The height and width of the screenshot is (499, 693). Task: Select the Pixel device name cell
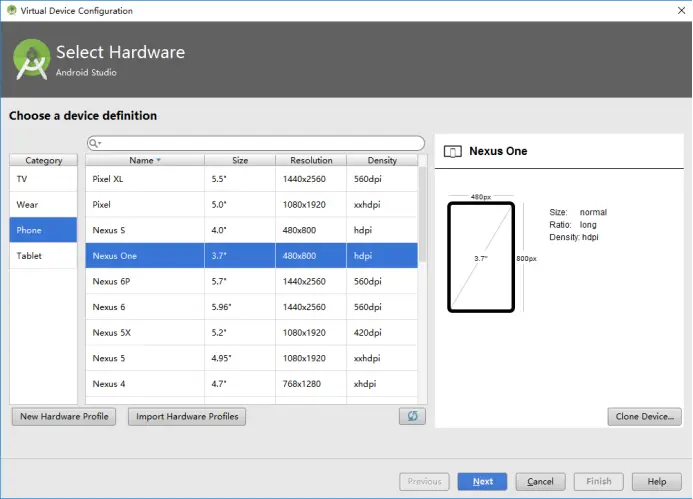pyautogui.click(x=145, y=205)
